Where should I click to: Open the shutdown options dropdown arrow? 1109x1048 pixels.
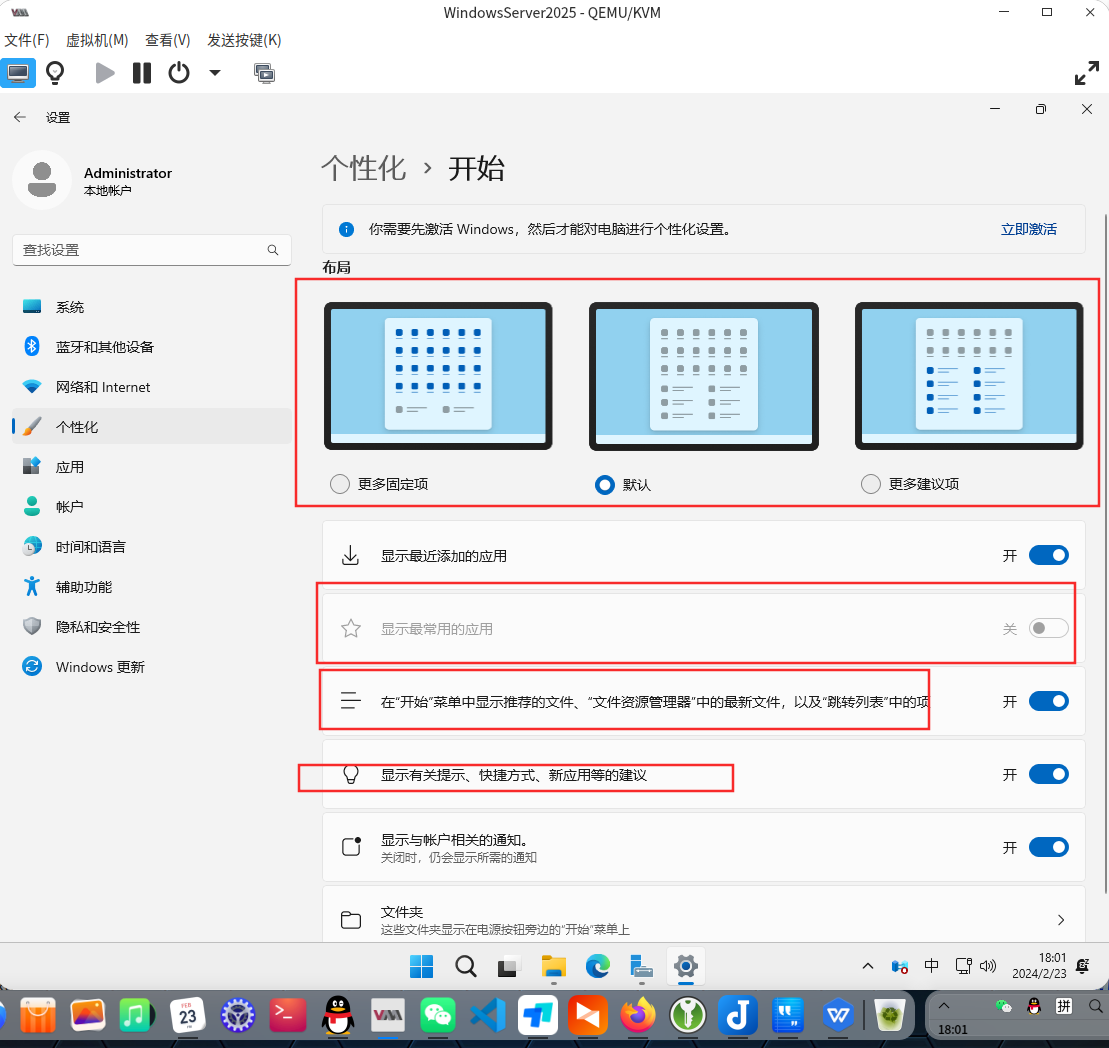(x=215, y=73)
